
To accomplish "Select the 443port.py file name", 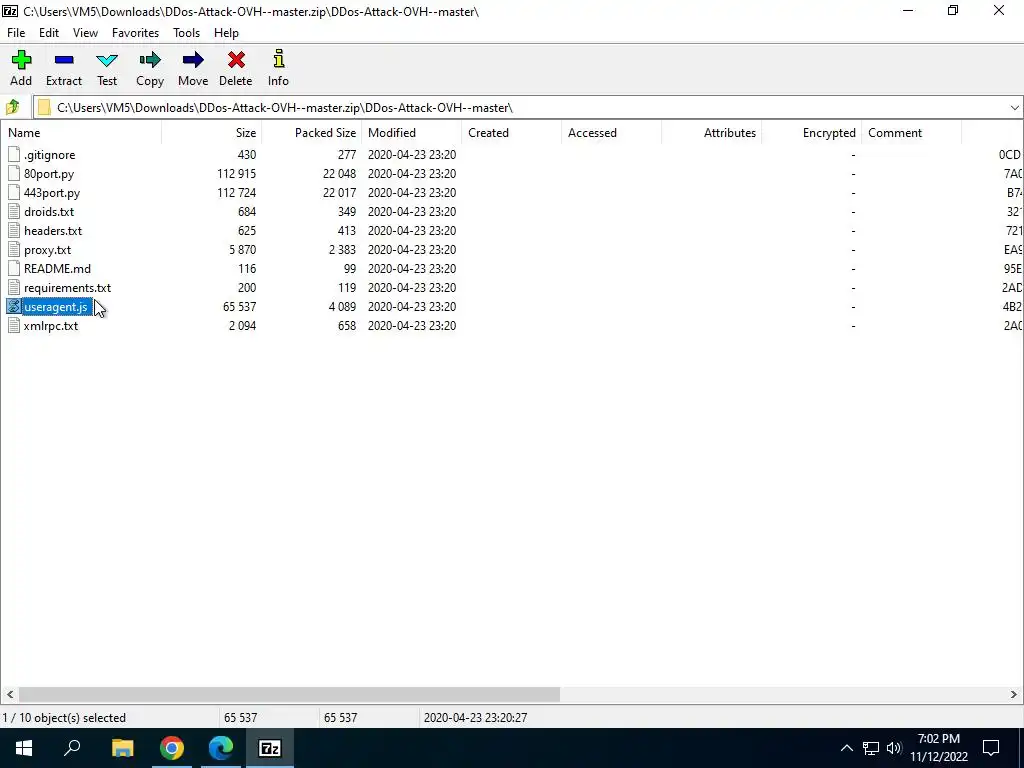I will click(x=52, y=193).
